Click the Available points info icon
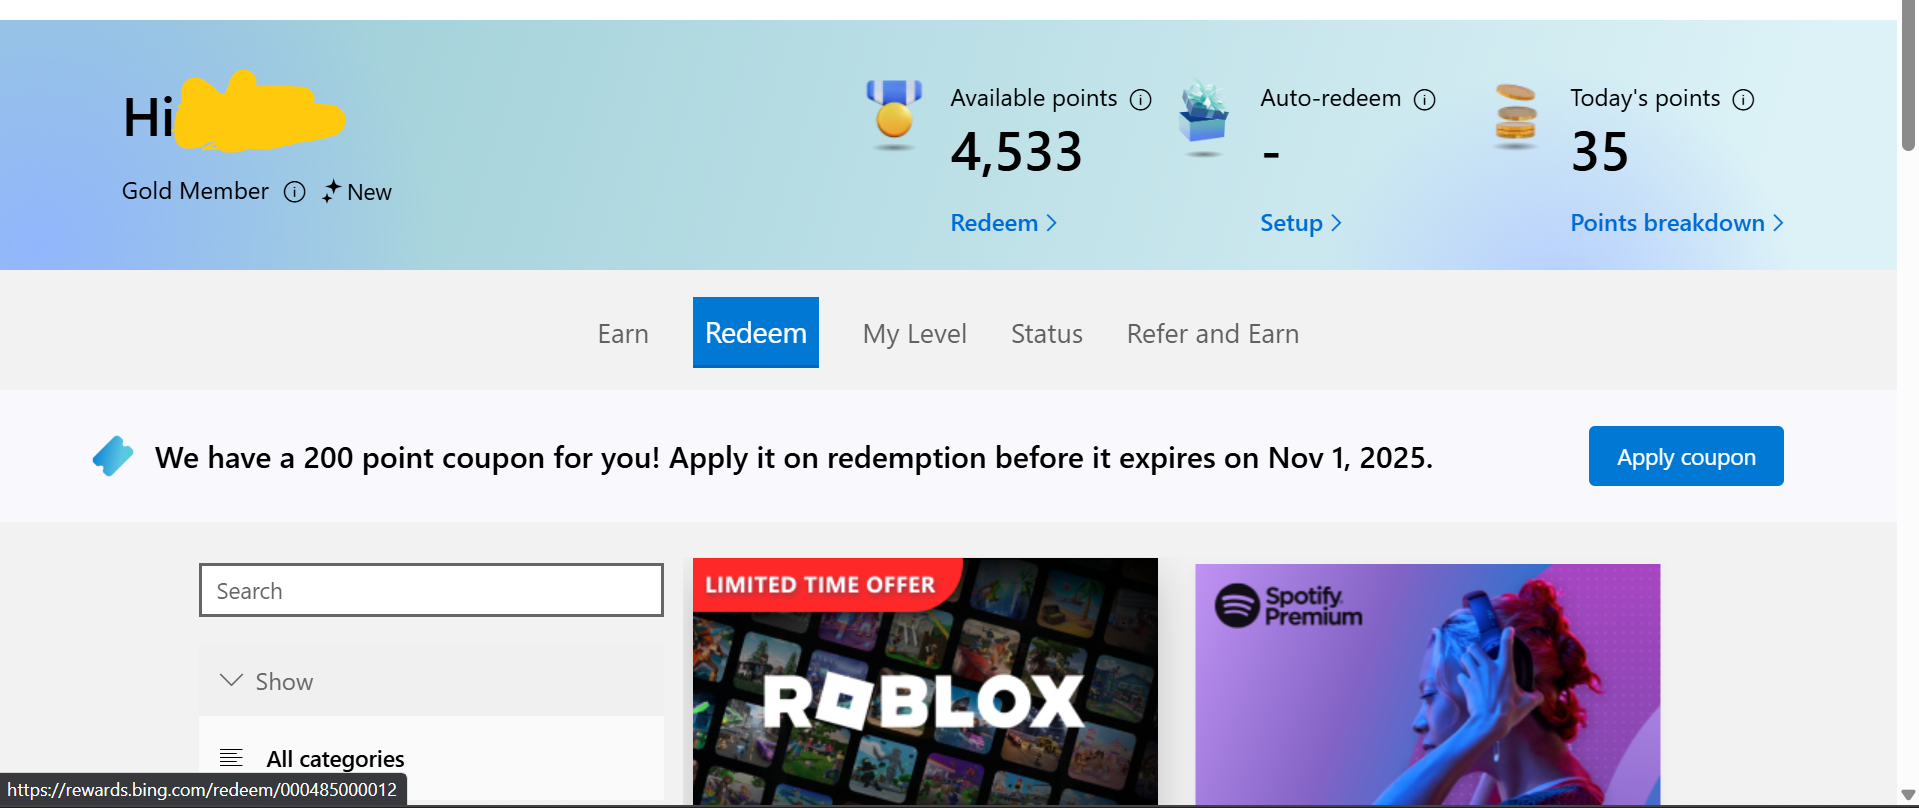The height and width of the screenshot is (808, 1919). point(1140,99)
